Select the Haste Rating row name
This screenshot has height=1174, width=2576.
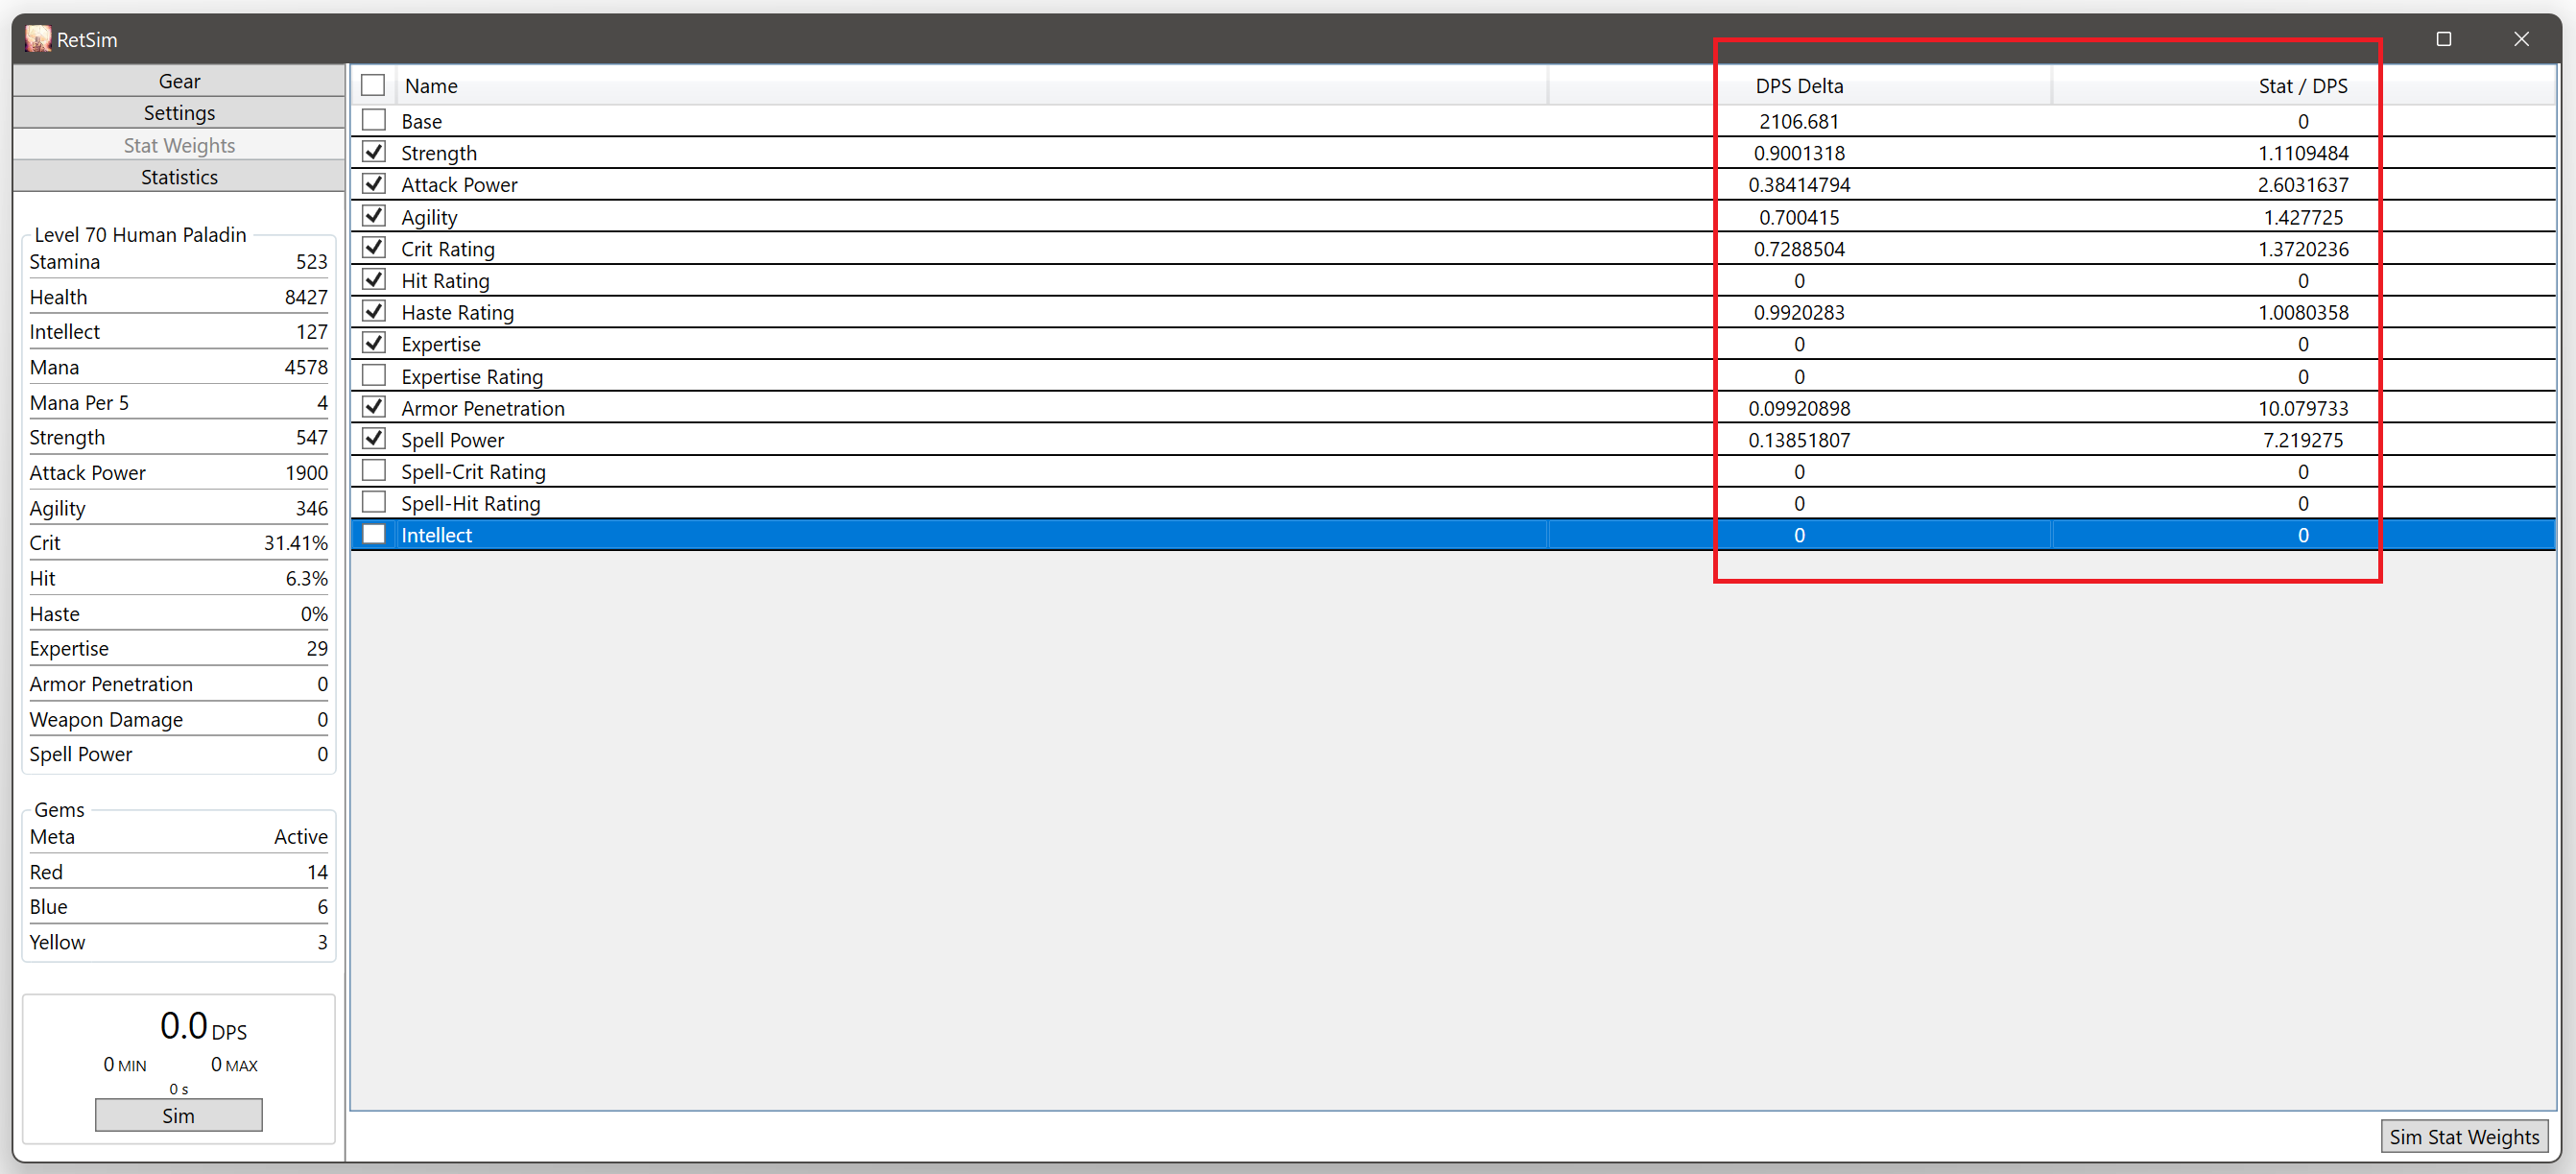[x=457, y=313]
